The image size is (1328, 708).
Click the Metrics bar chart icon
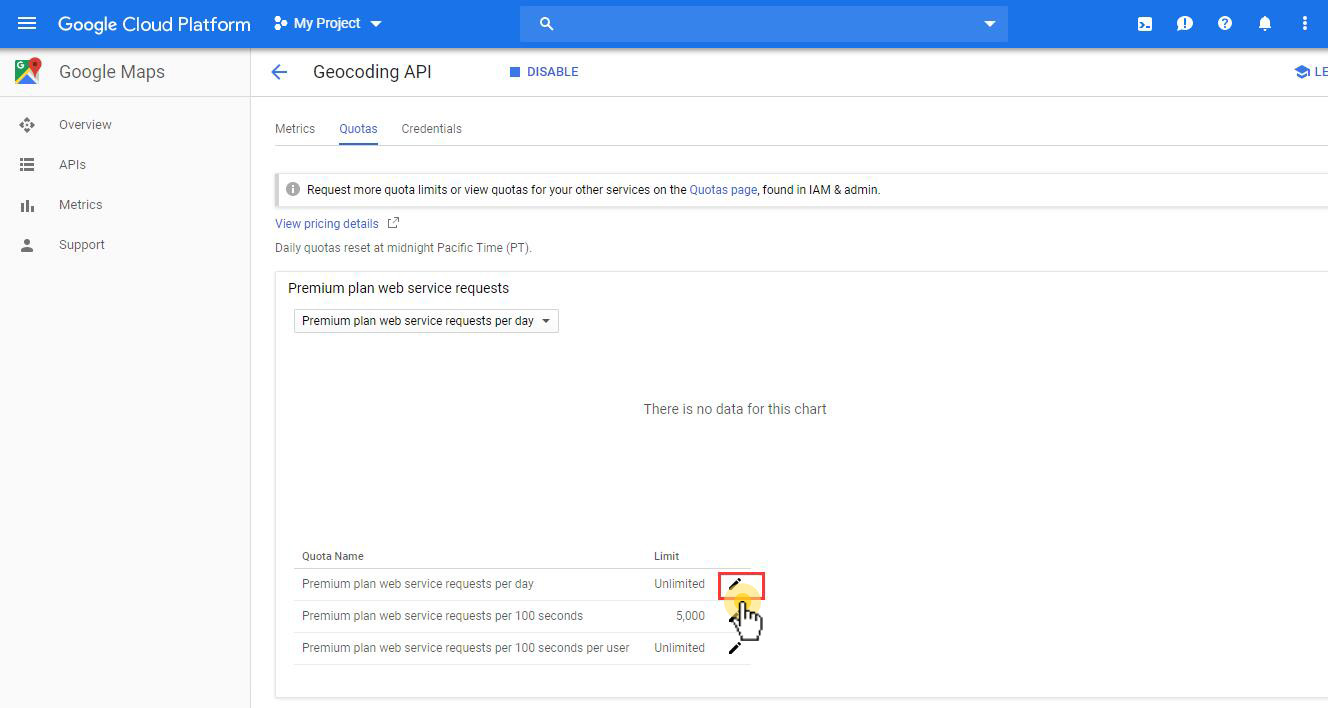pos(27,205)
